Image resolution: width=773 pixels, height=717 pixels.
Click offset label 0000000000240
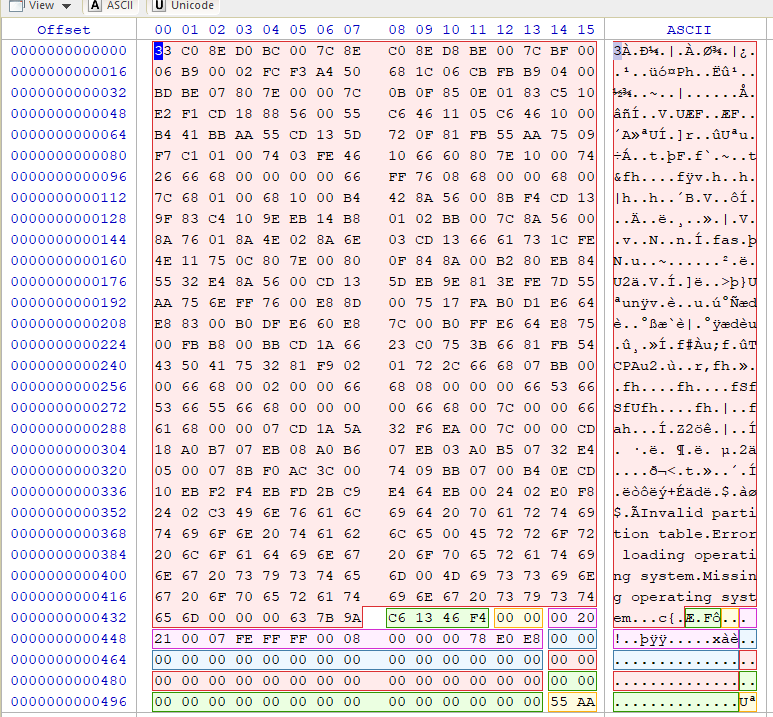point(69,366)
